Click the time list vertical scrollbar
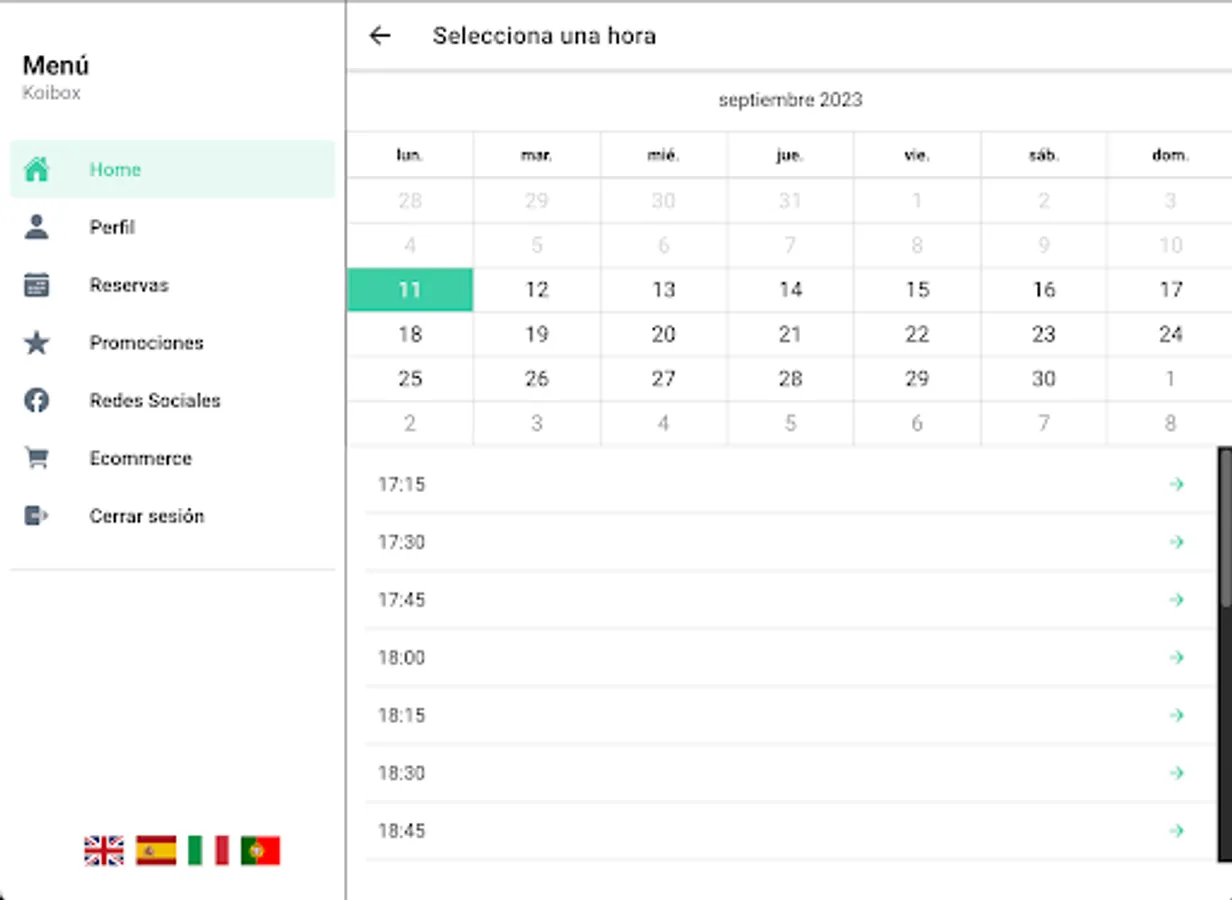This screenshot has width=1232, height=900. point(1225,530)
